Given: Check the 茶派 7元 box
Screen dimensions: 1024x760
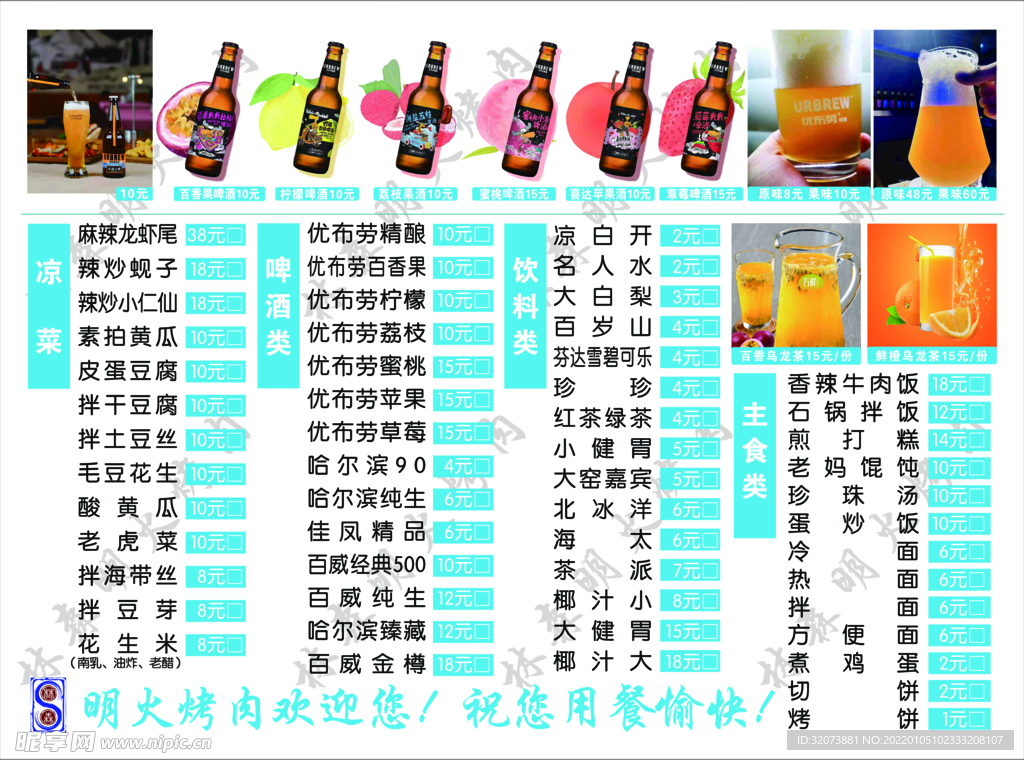Looking at the screenshot, I should 709,570.
